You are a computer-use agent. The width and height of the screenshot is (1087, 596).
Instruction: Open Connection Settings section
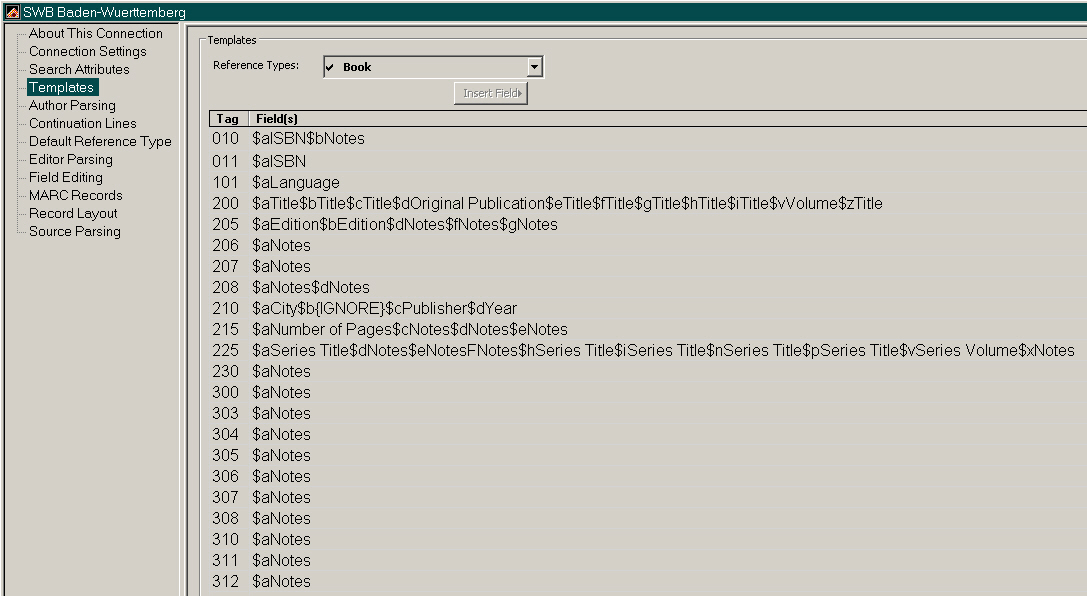point(87,51)
